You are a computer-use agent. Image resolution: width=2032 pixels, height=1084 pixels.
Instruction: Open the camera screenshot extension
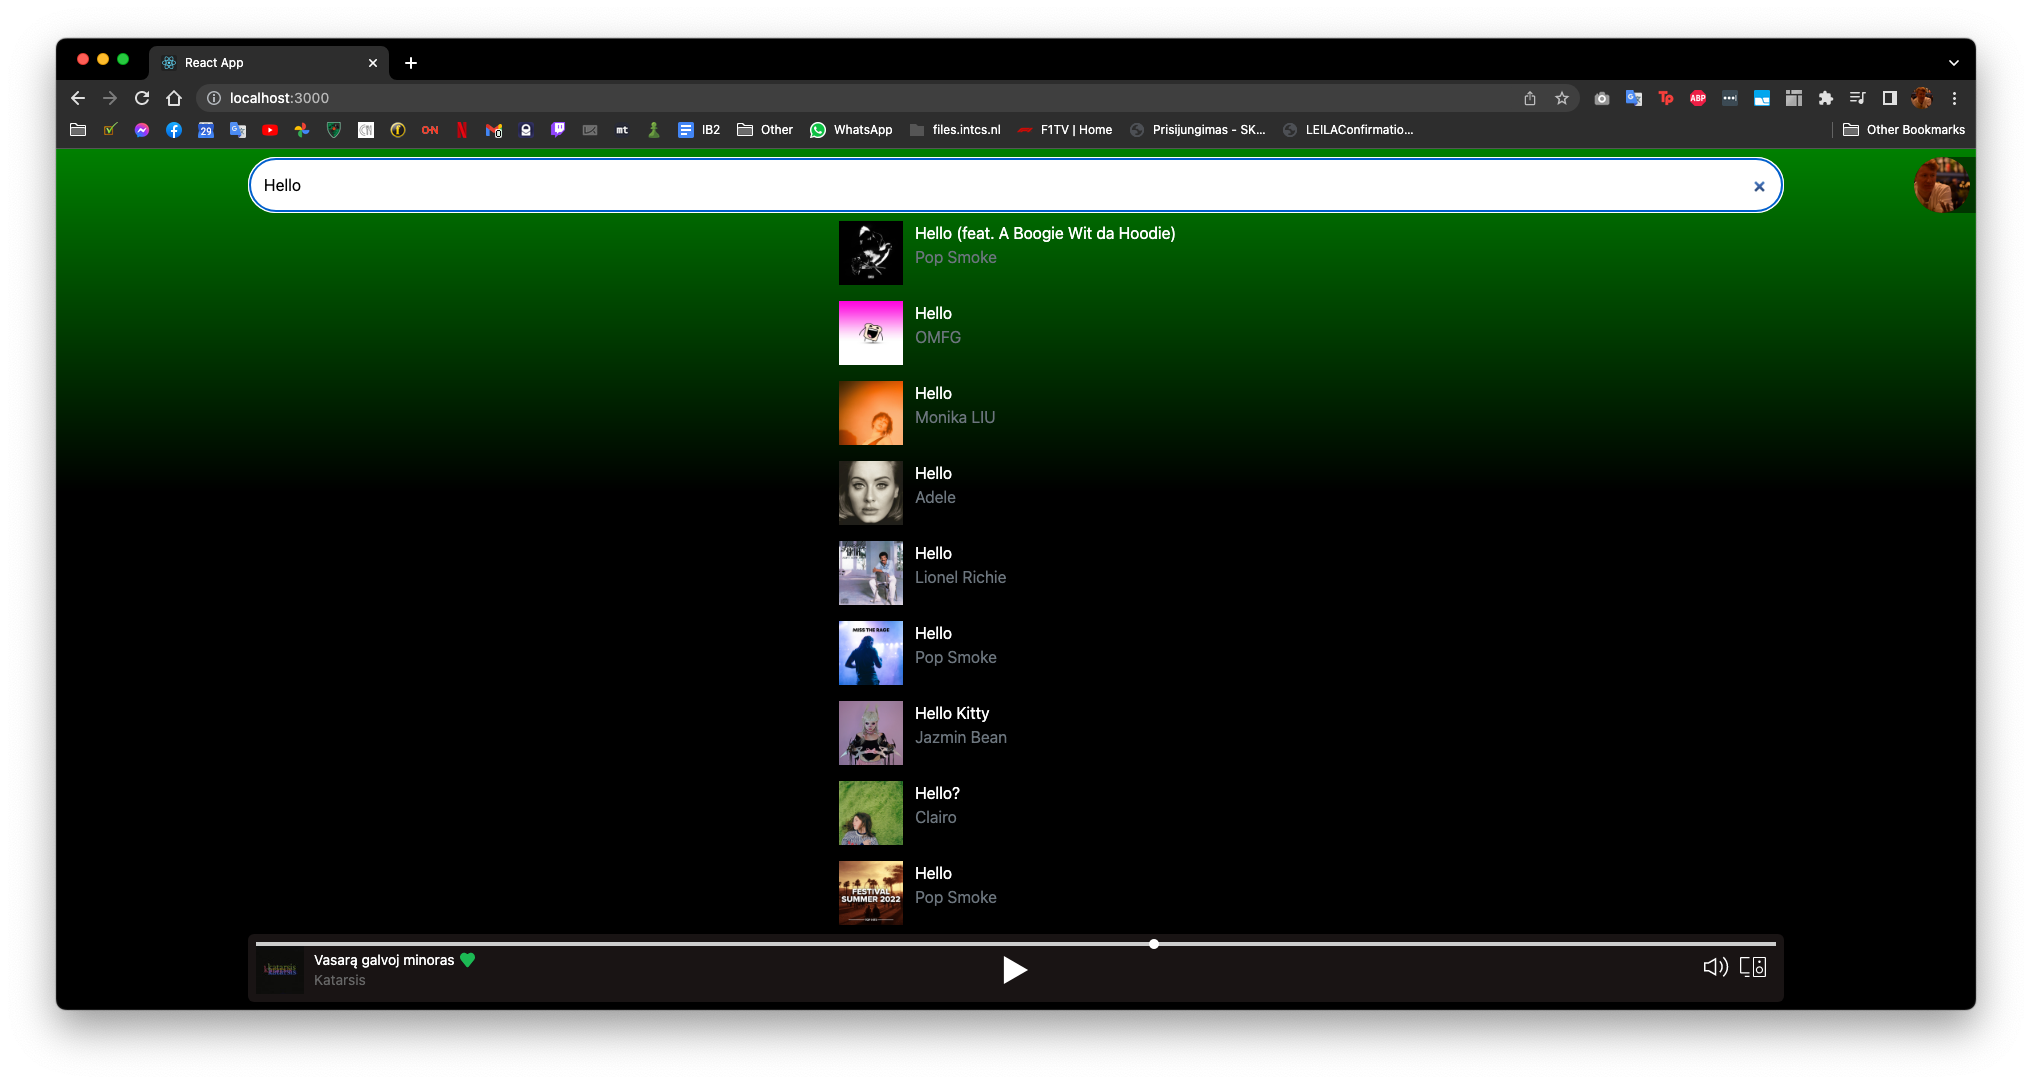coord(1602,98)
